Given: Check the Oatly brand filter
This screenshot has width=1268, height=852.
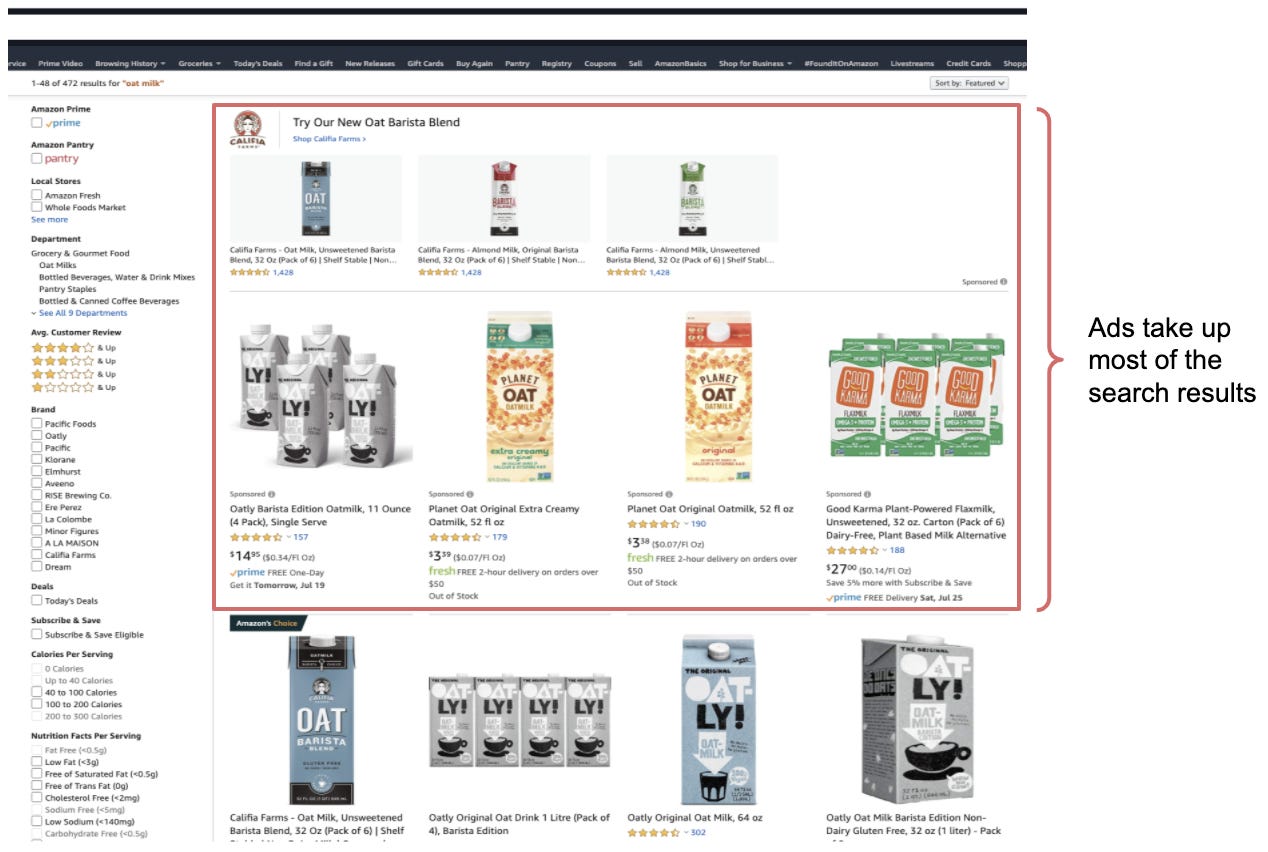Looking at the screenshot, I should [x=36, y=436].
